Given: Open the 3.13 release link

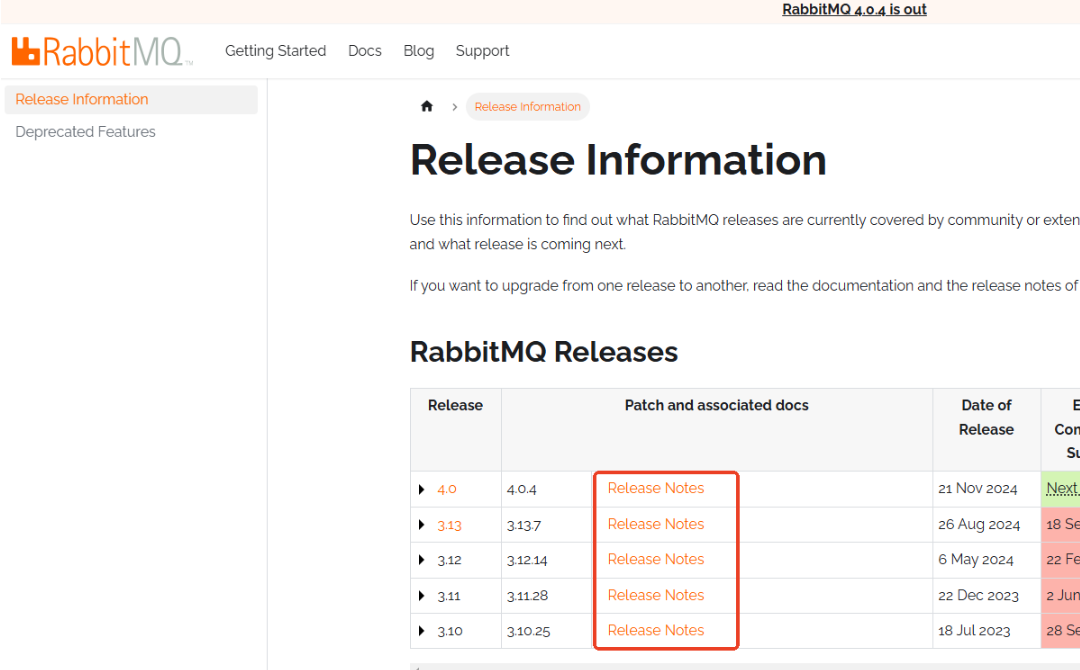Looking at the screenshot, I should click(x=449, y=525).
